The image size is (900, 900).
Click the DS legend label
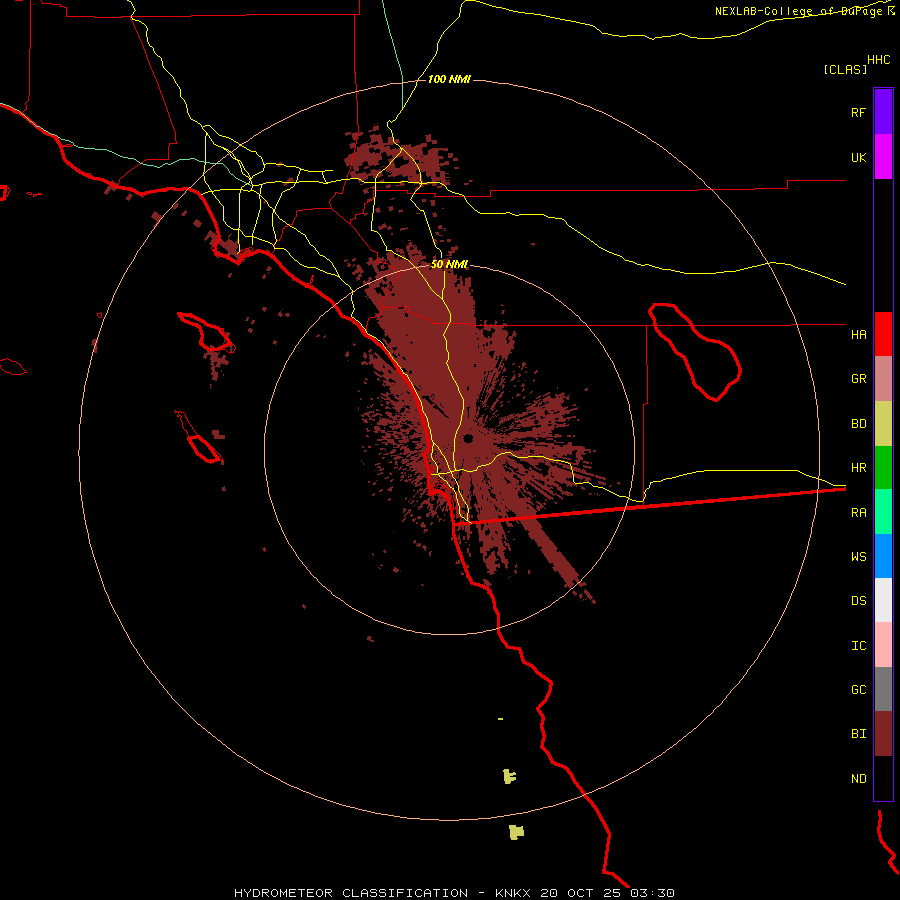point(858,601)
